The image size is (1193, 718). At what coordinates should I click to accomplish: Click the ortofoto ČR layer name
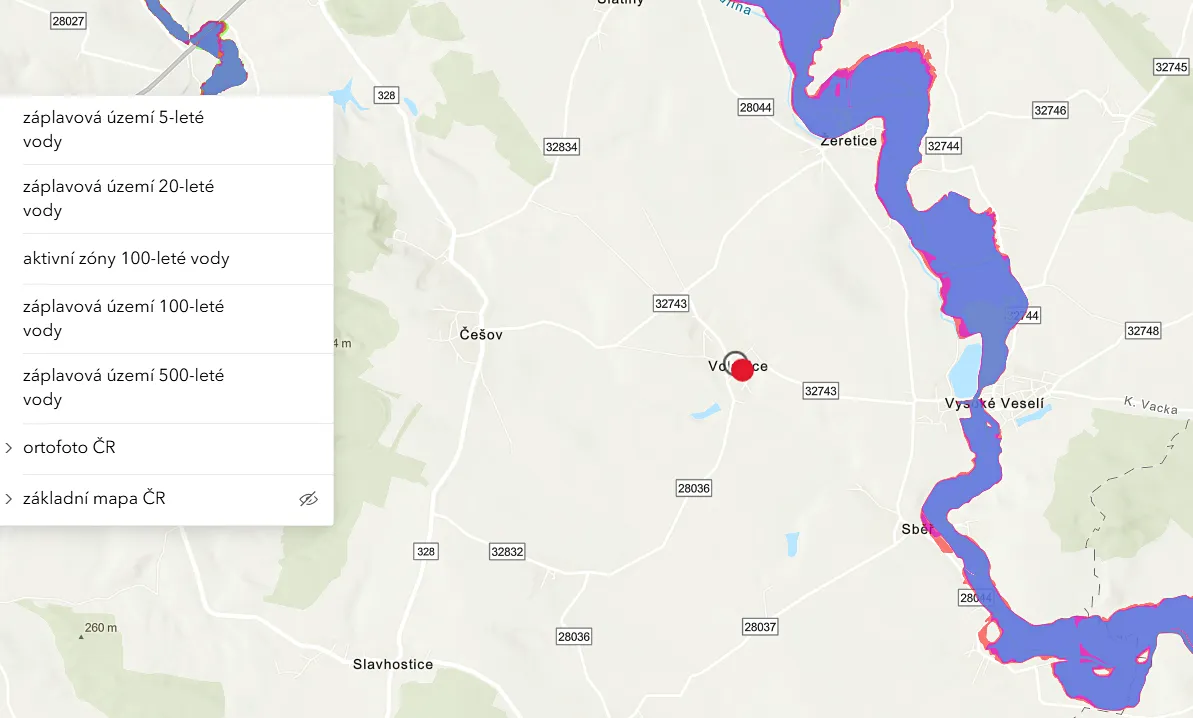coord(69,447)
